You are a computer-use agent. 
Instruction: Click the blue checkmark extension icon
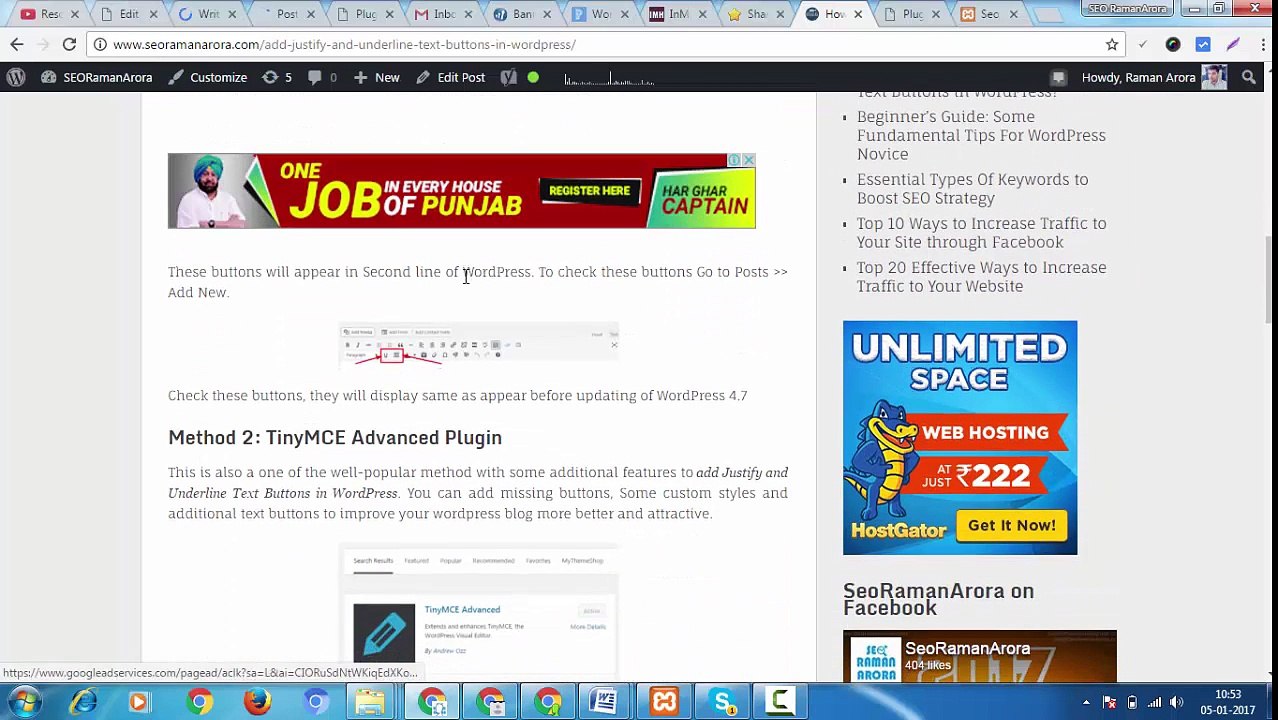[x=1203, y=44]
